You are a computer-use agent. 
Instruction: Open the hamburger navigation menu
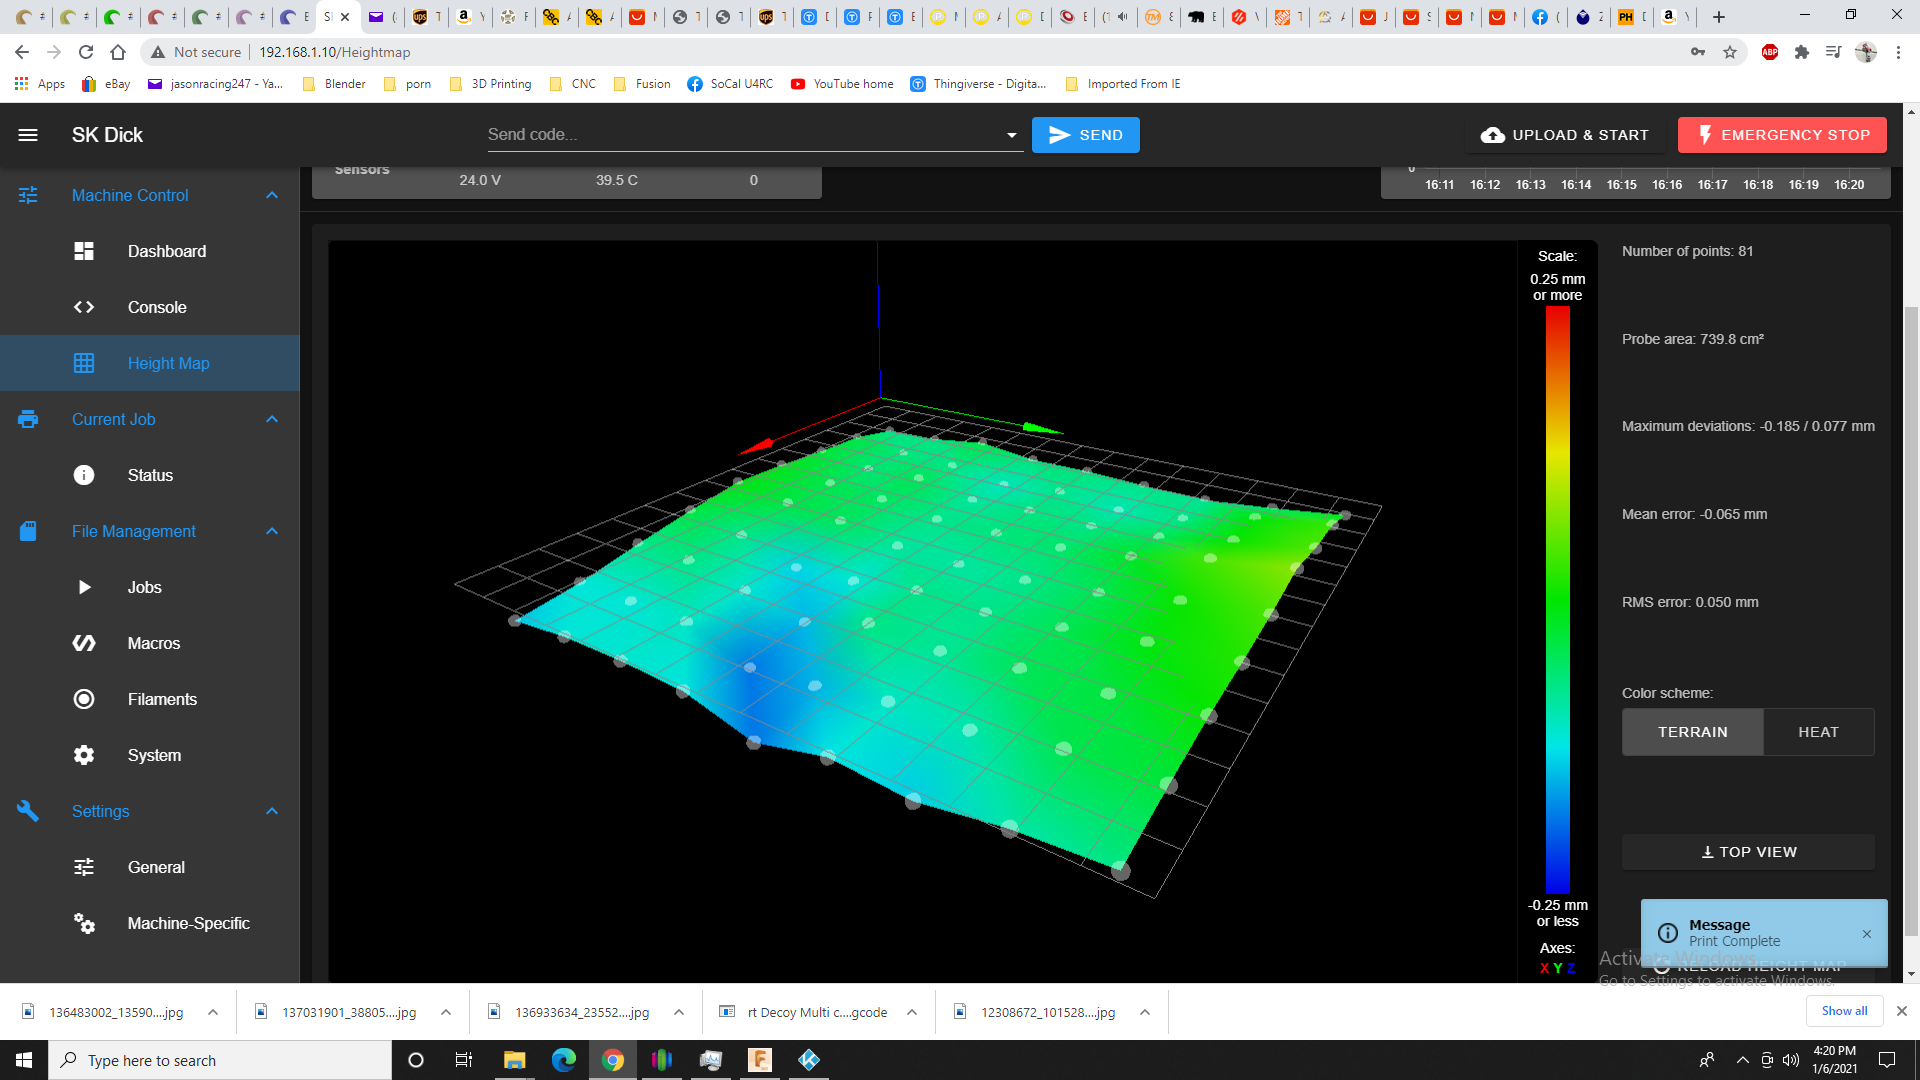(x=28, y=135)
